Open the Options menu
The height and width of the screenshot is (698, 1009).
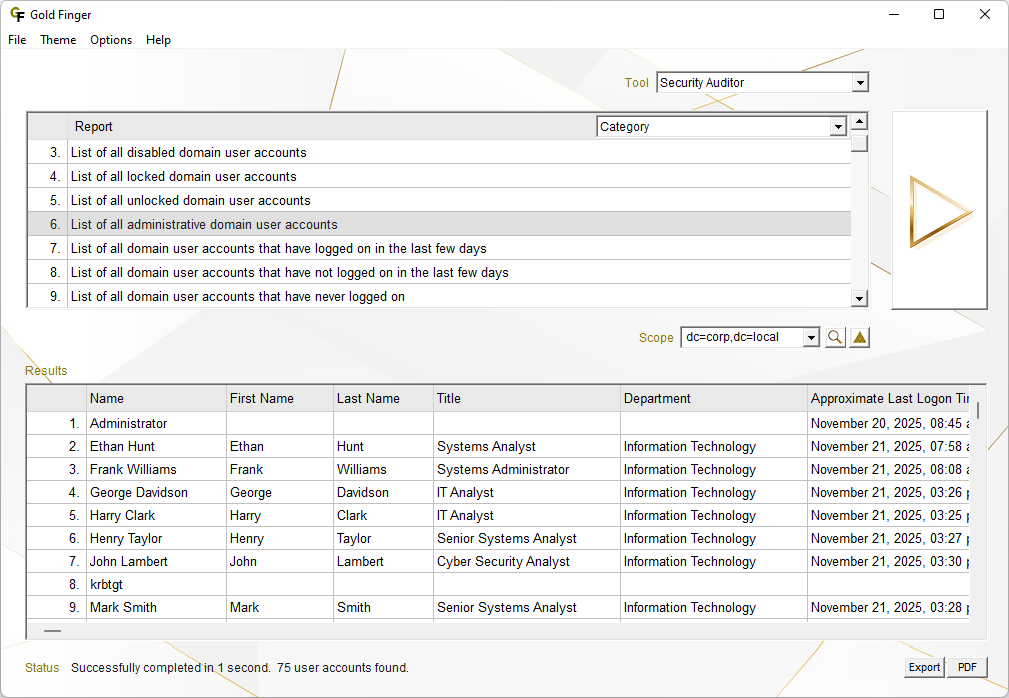coord(111,40)
